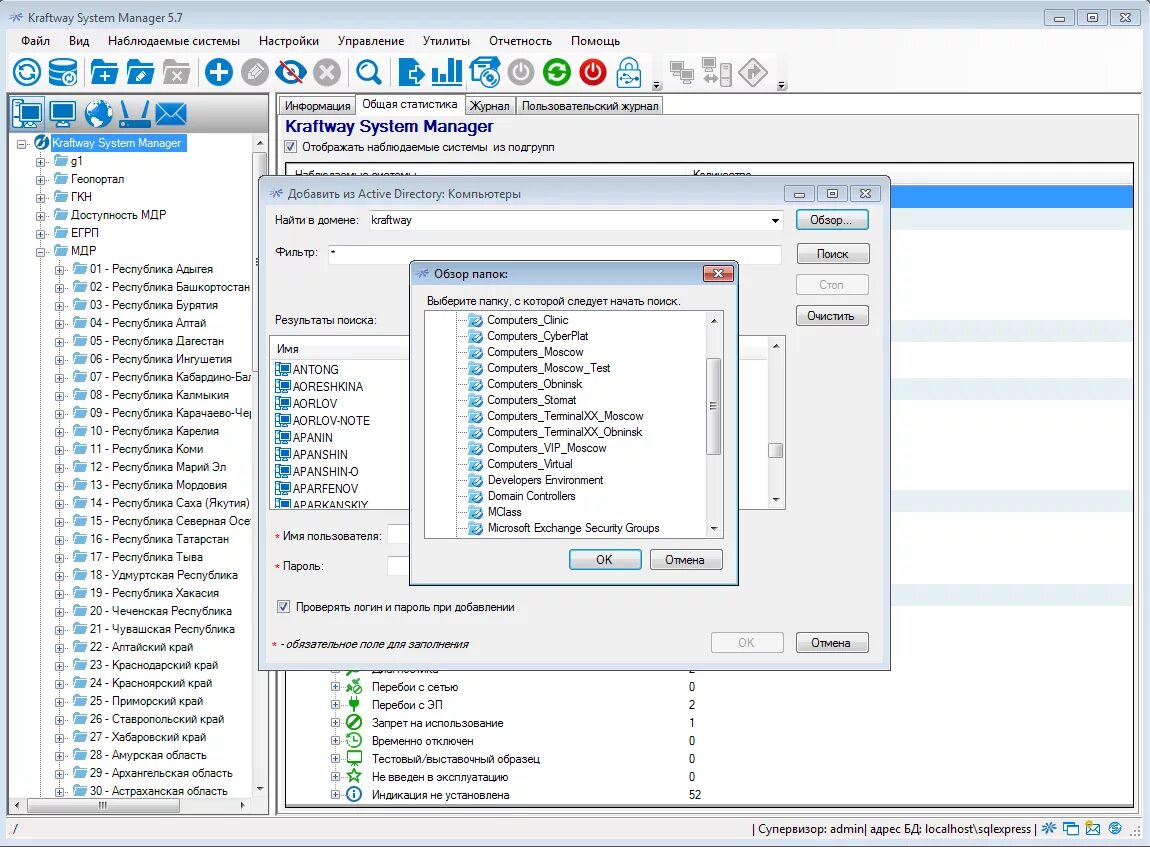1150x847 pixels.
Task: Switch to the Информация tab
Action: coord(318,106)
